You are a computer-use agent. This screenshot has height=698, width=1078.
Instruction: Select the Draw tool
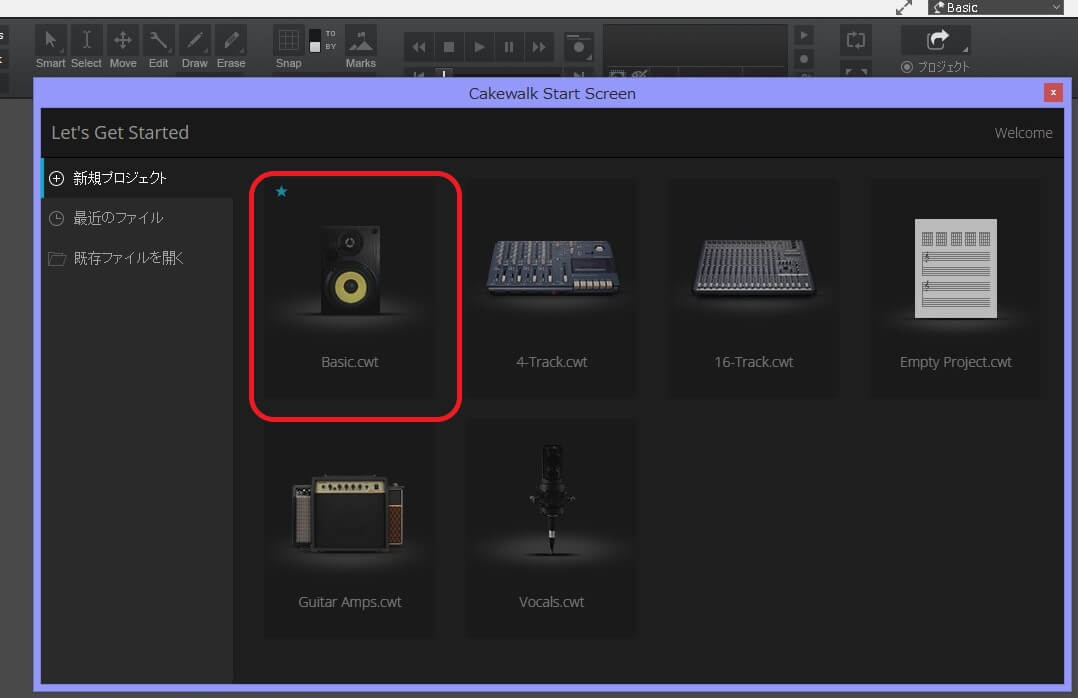point(195,47)
